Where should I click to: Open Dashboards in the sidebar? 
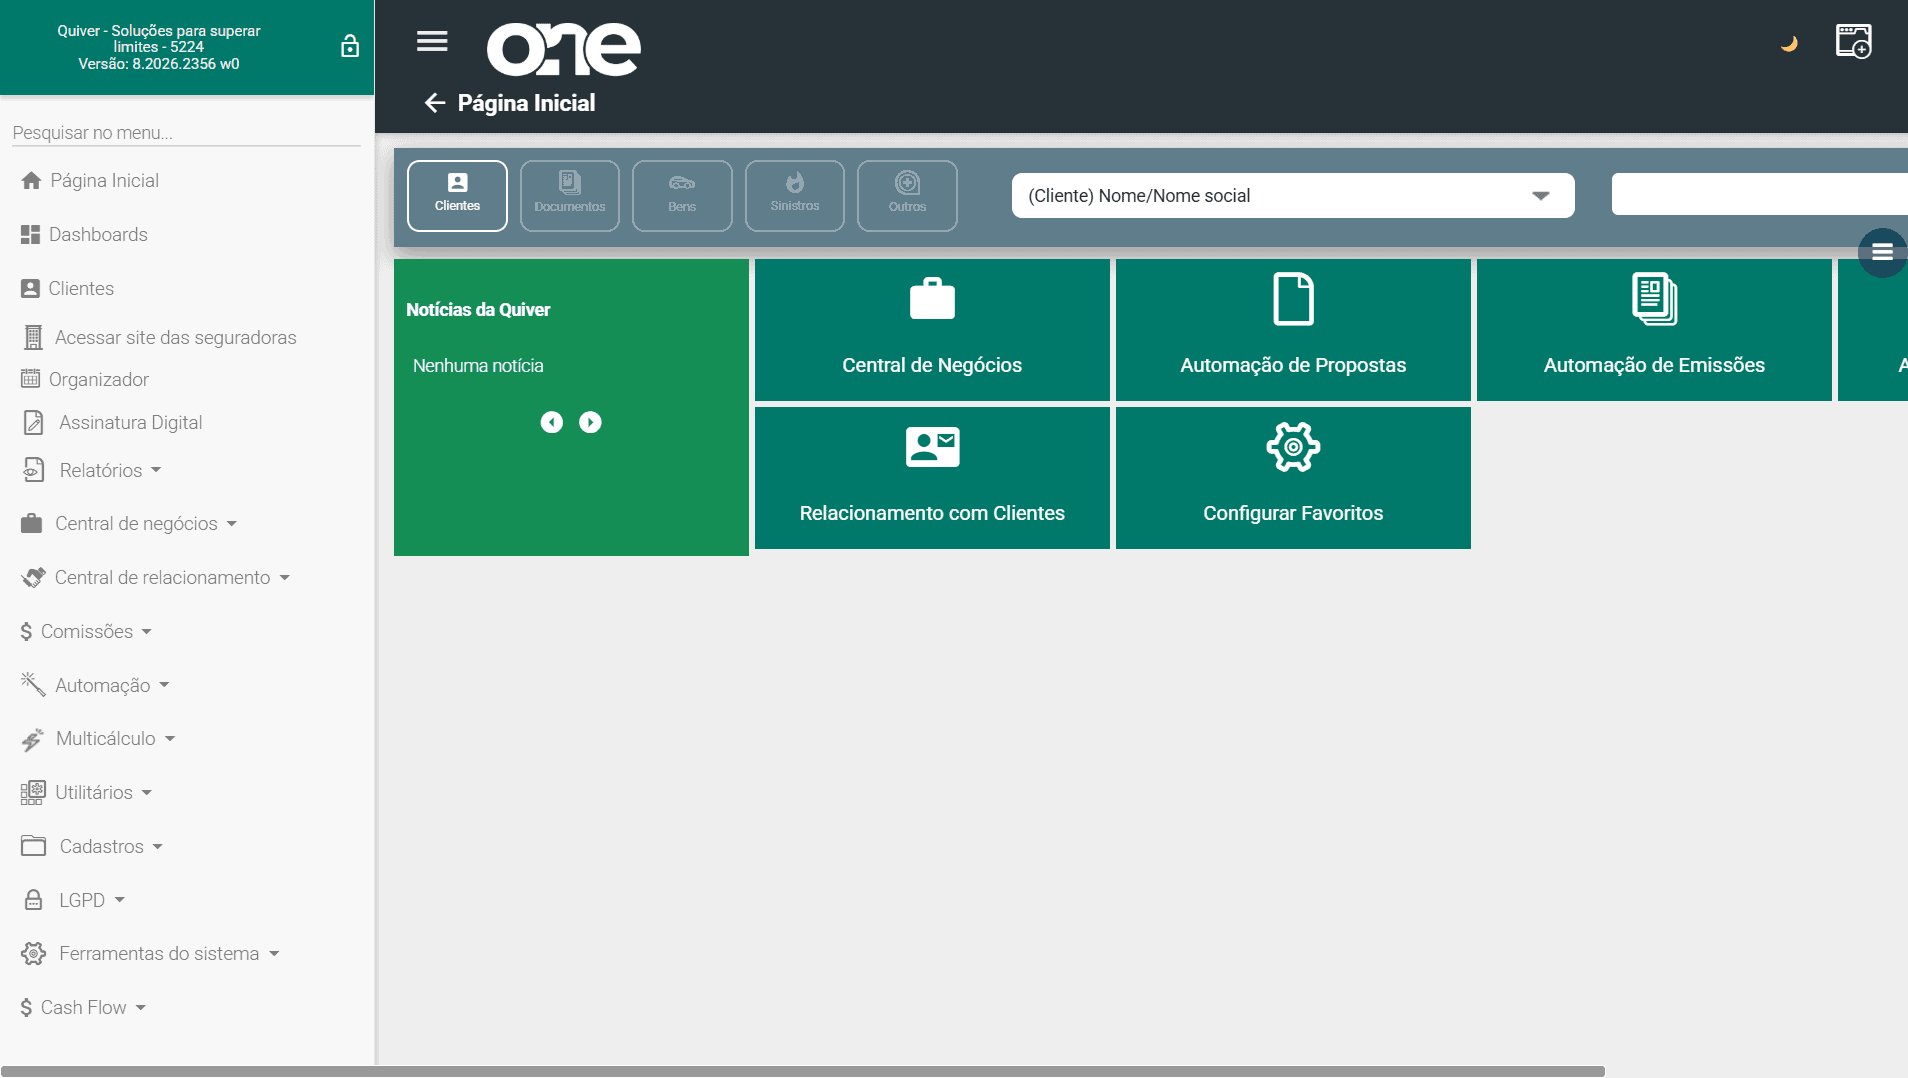coord(98,234)
